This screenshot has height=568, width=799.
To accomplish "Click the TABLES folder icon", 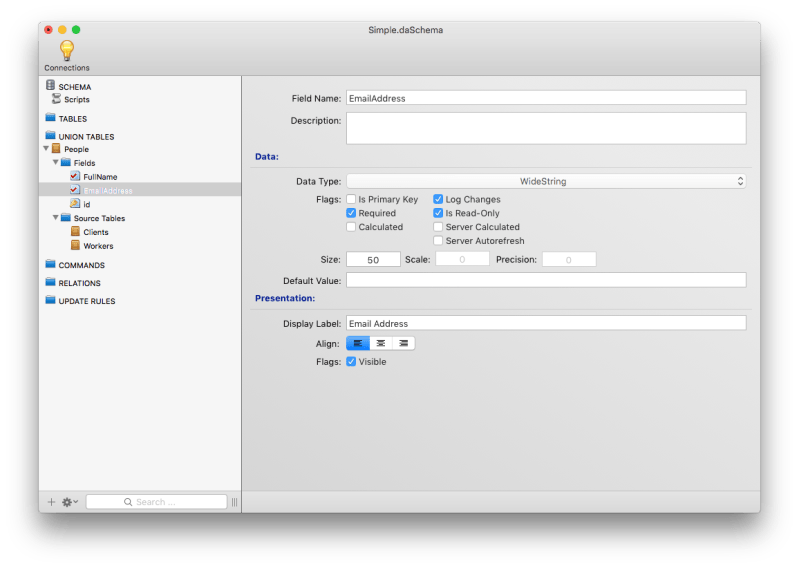I will pos(50,118).
